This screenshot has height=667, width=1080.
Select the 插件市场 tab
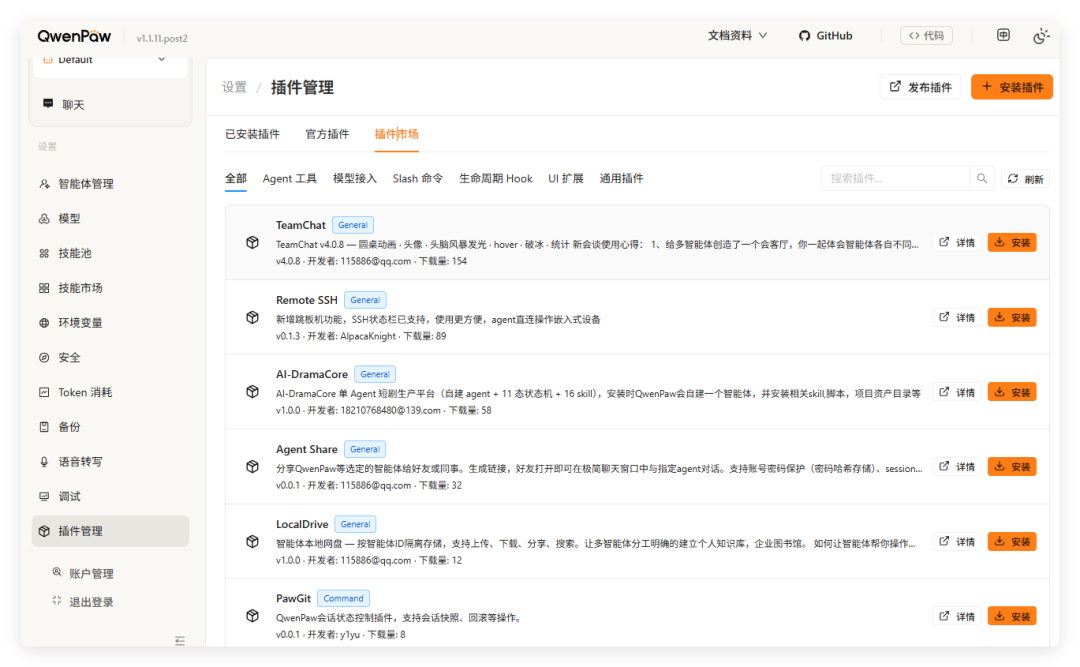[x=396, y=134]
